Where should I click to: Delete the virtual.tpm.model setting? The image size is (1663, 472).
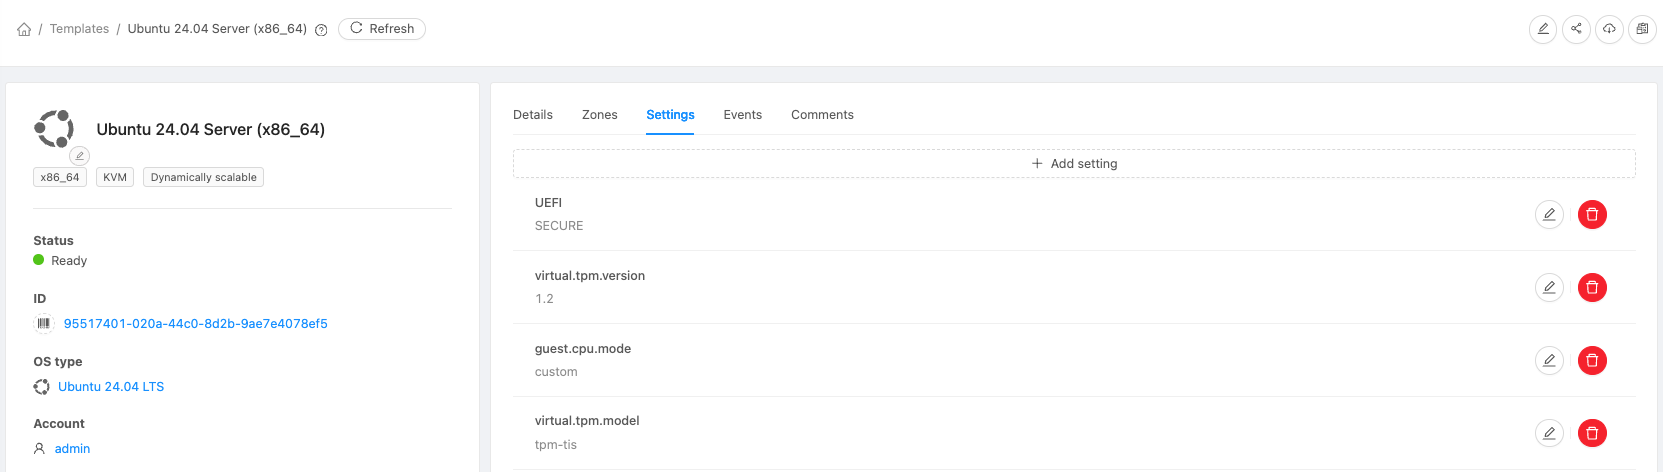(1592, 433)
